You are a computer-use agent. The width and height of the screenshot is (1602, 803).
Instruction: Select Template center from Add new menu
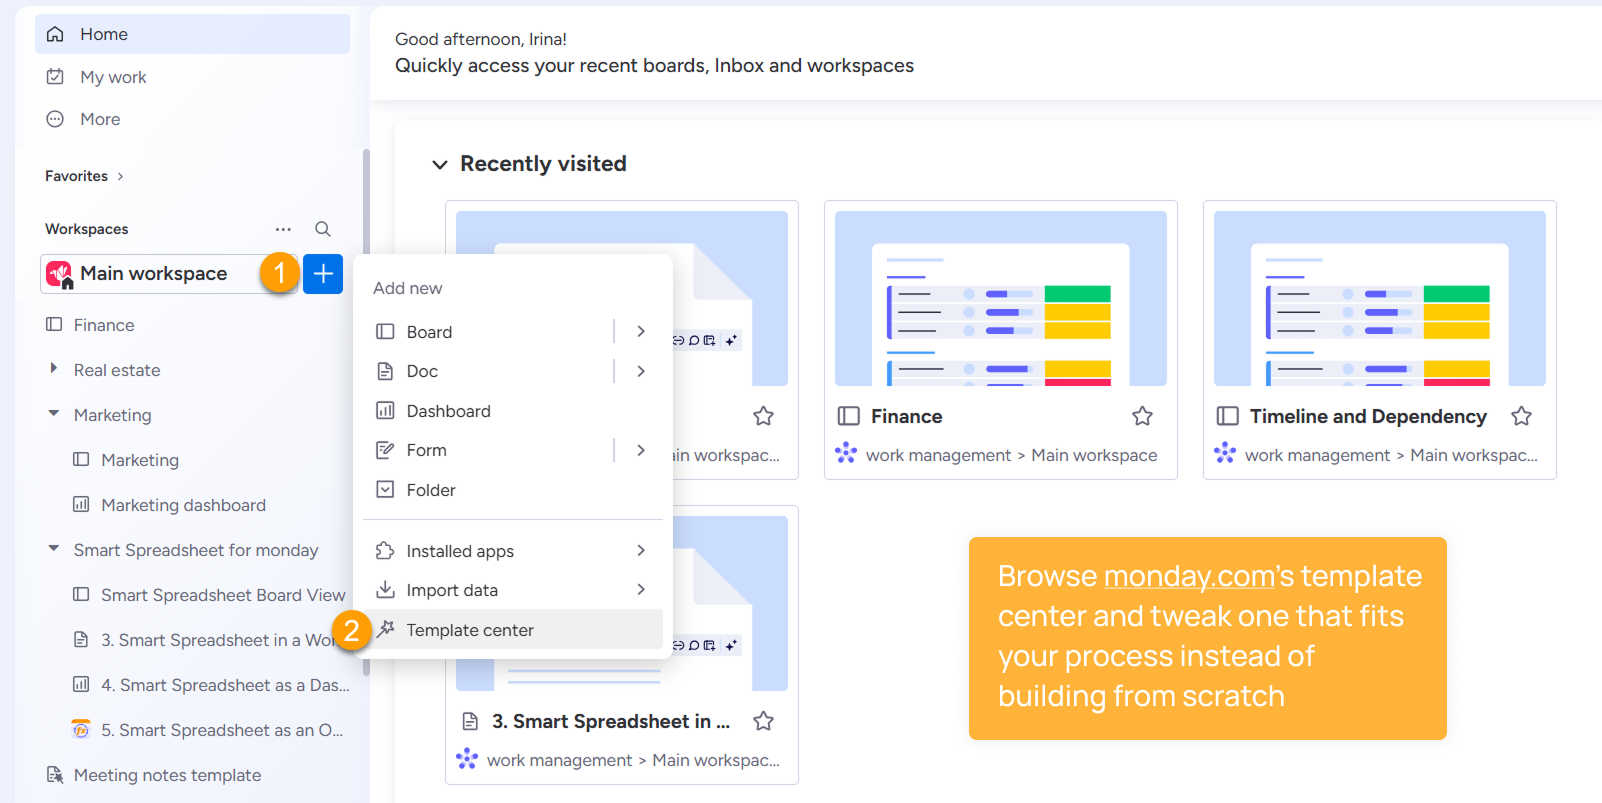coord(470,630)
